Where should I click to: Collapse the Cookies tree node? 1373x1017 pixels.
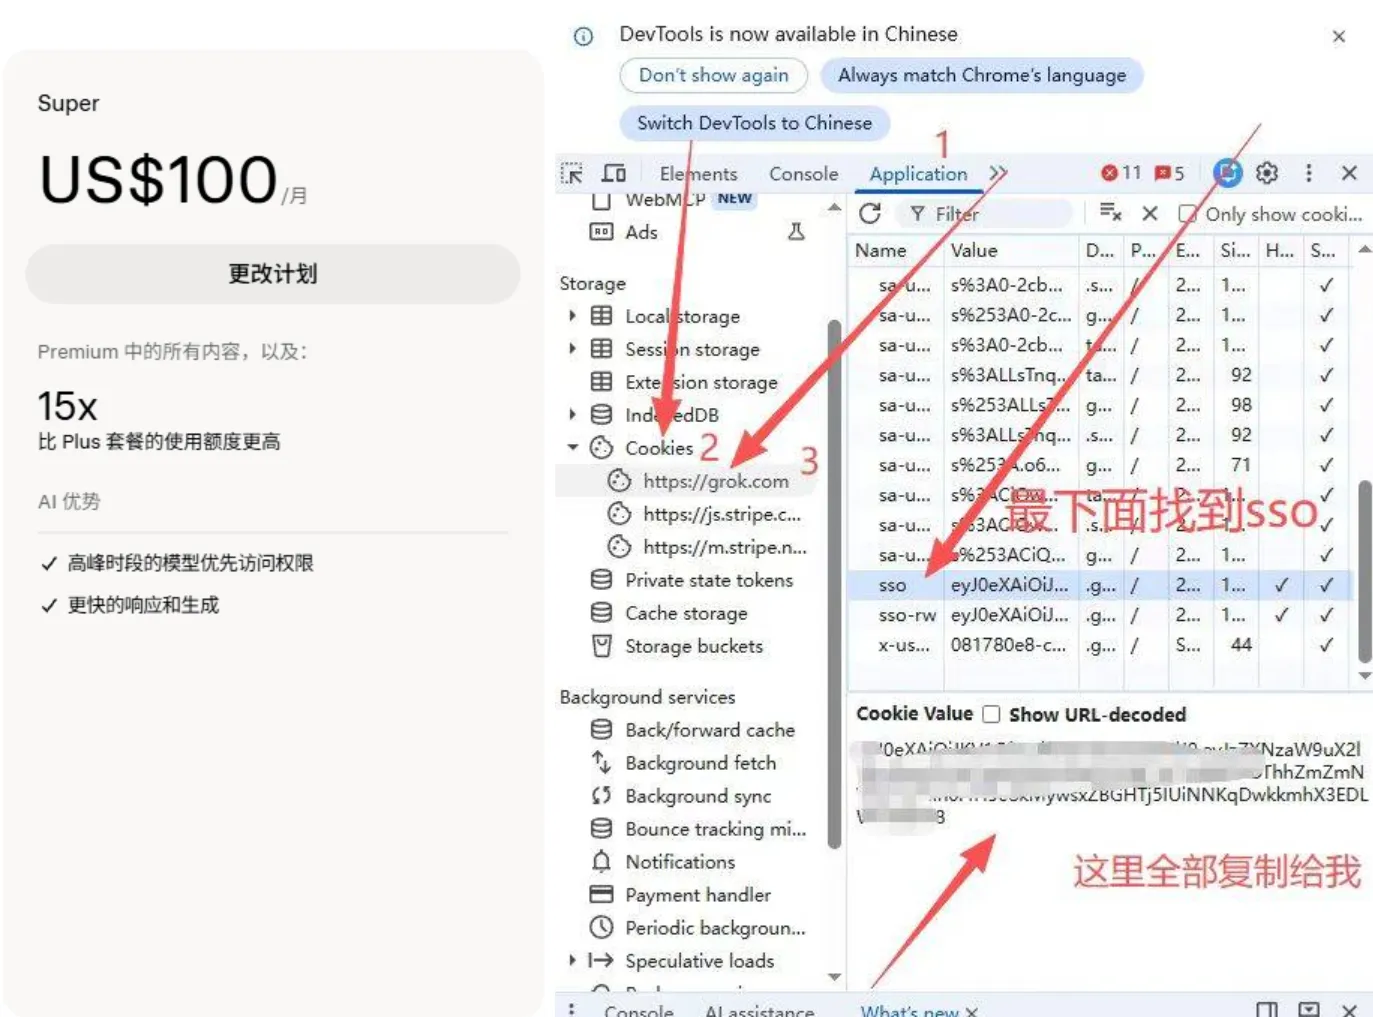tap(572, 447)
